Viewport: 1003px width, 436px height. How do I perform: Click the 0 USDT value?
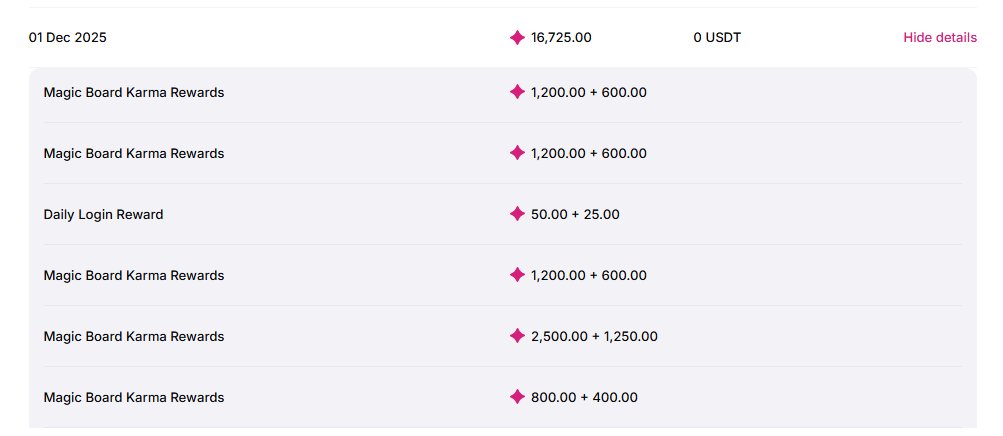click(717, 38)
